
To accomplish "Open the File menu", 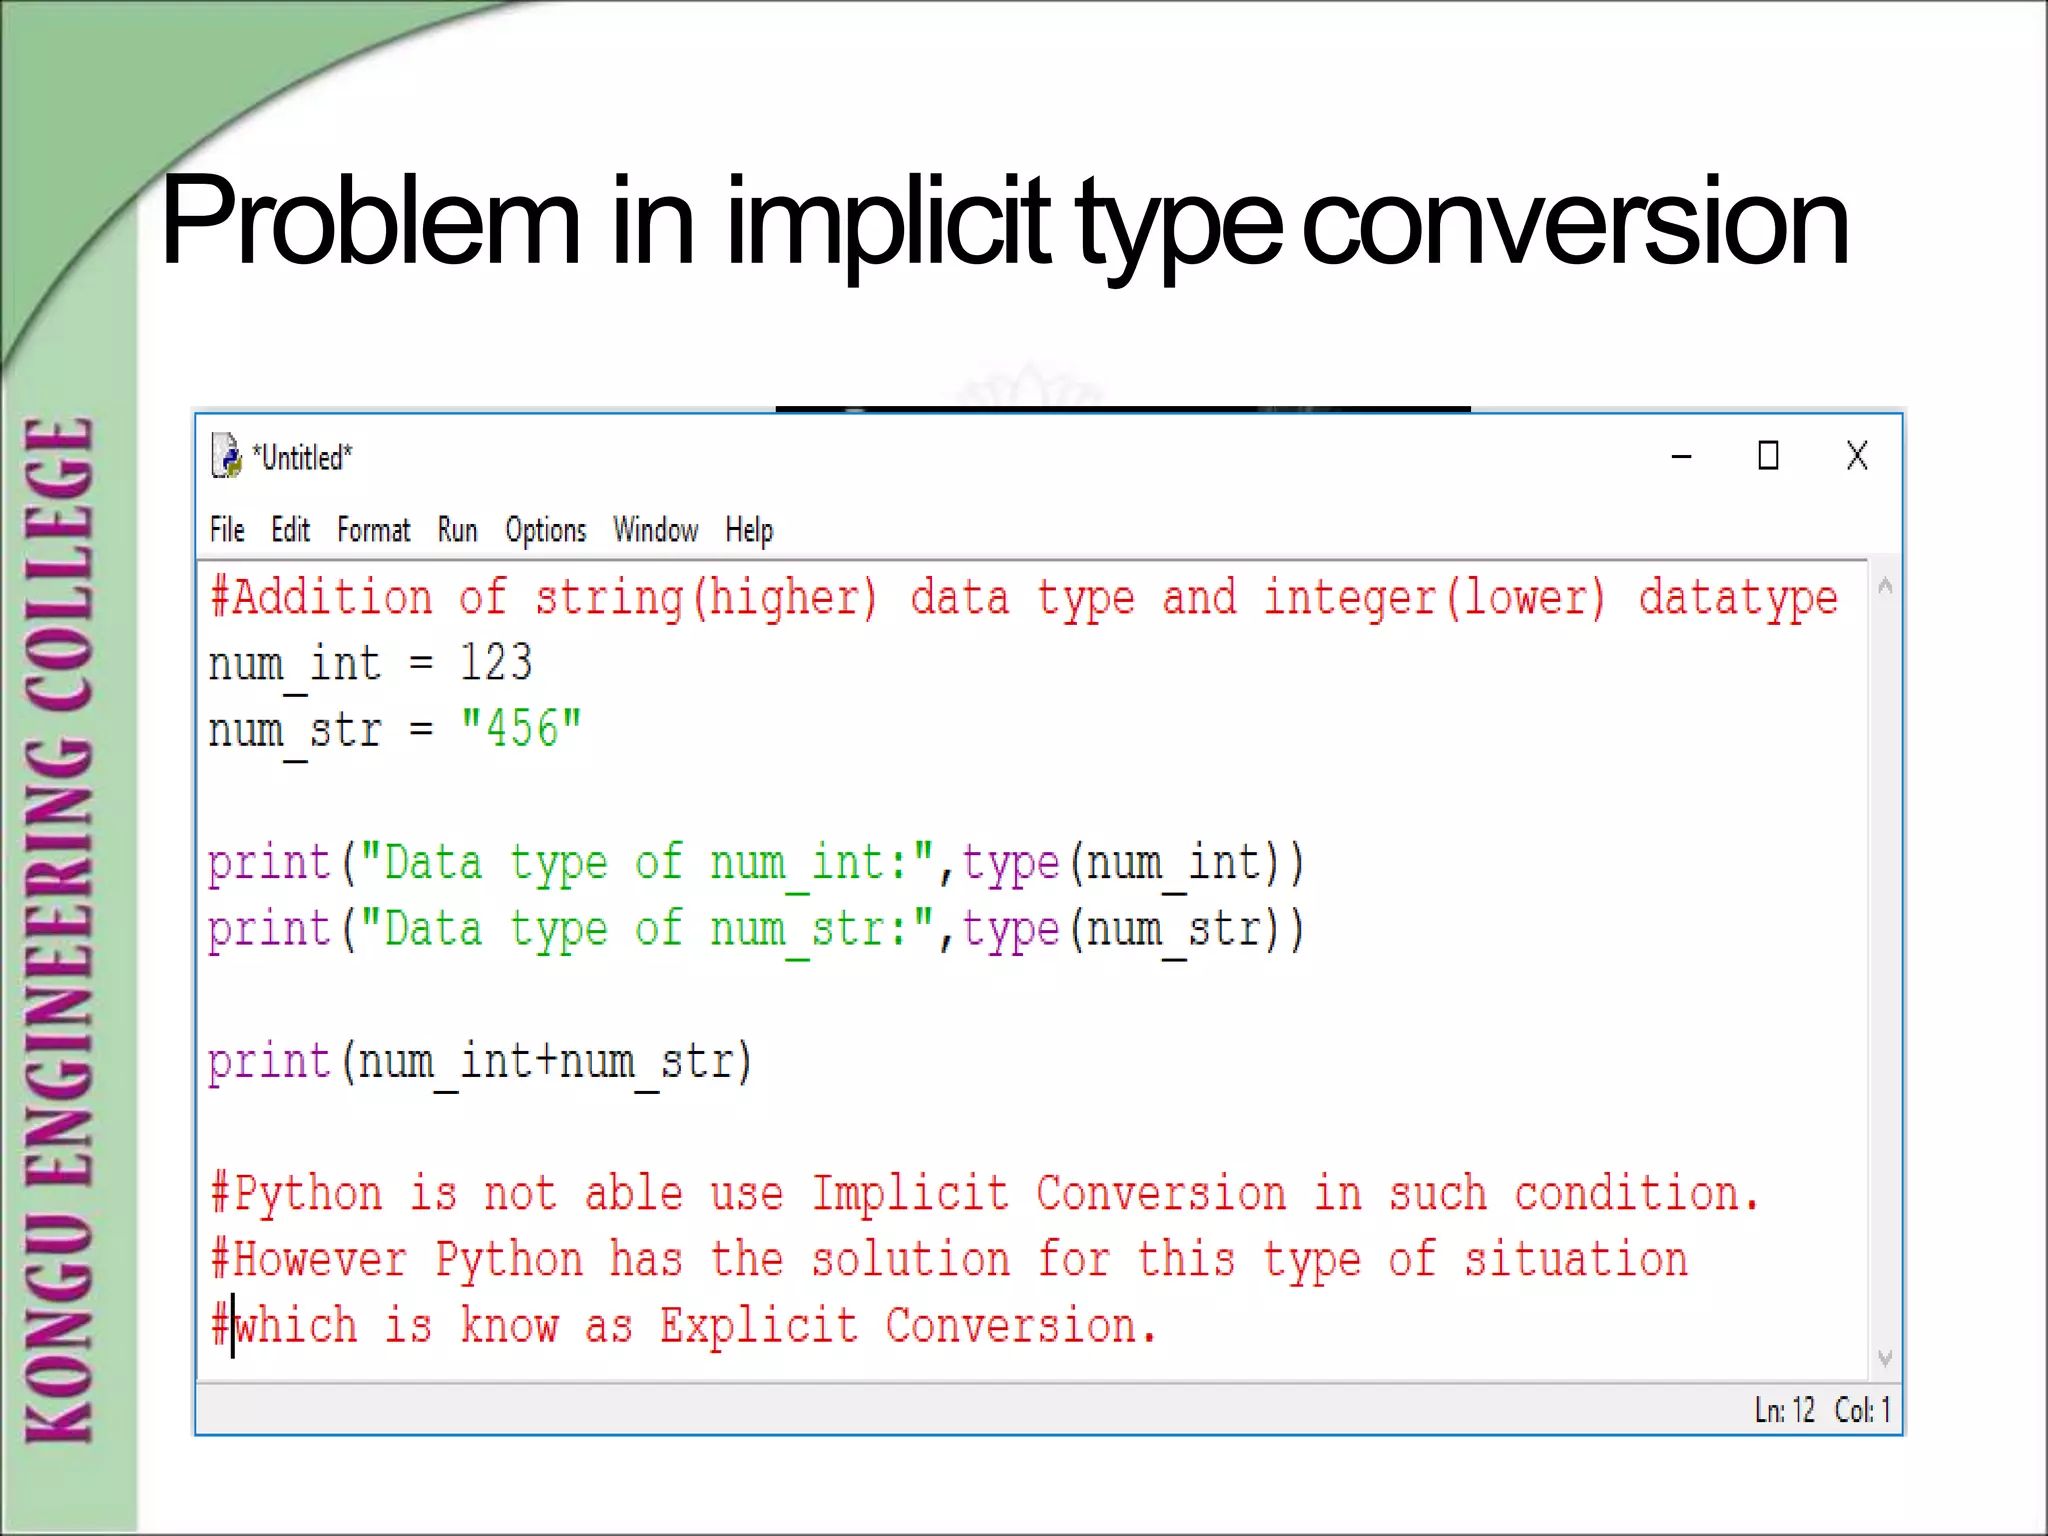I will pos(227,530).
